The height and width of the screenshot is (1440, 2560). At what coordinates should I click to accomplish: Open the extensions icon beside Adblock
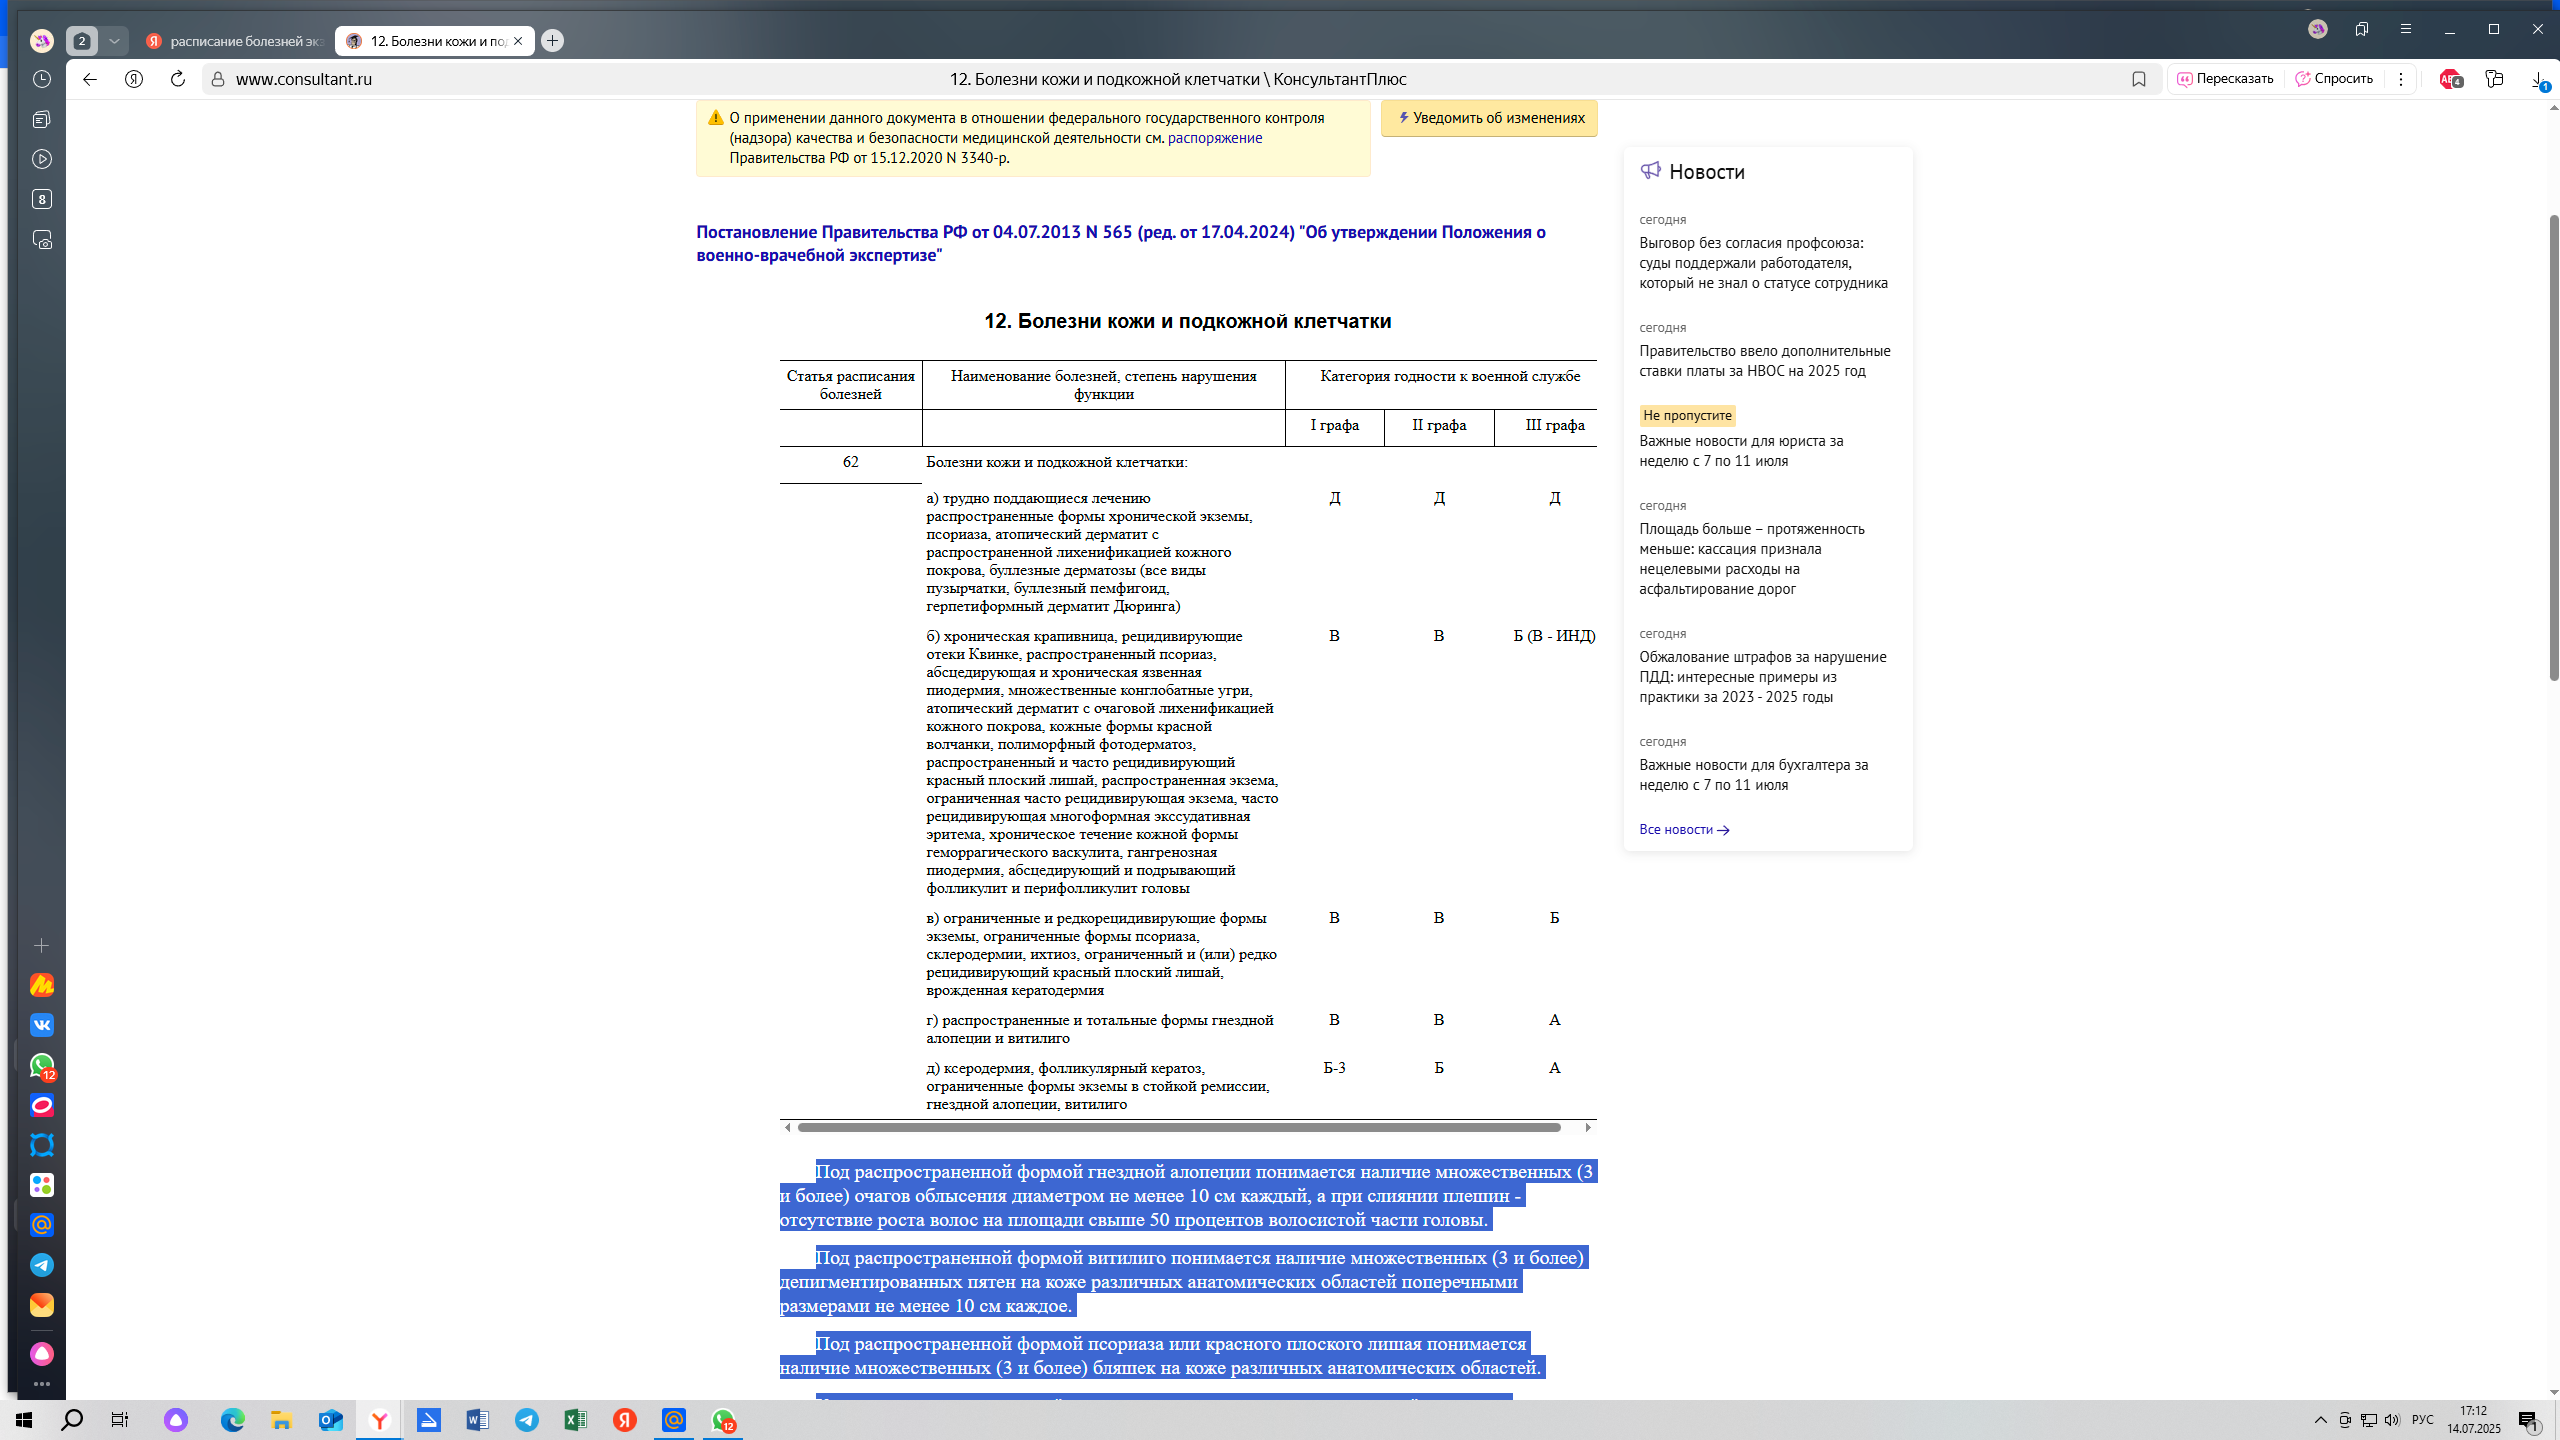tap(2494, 79)
